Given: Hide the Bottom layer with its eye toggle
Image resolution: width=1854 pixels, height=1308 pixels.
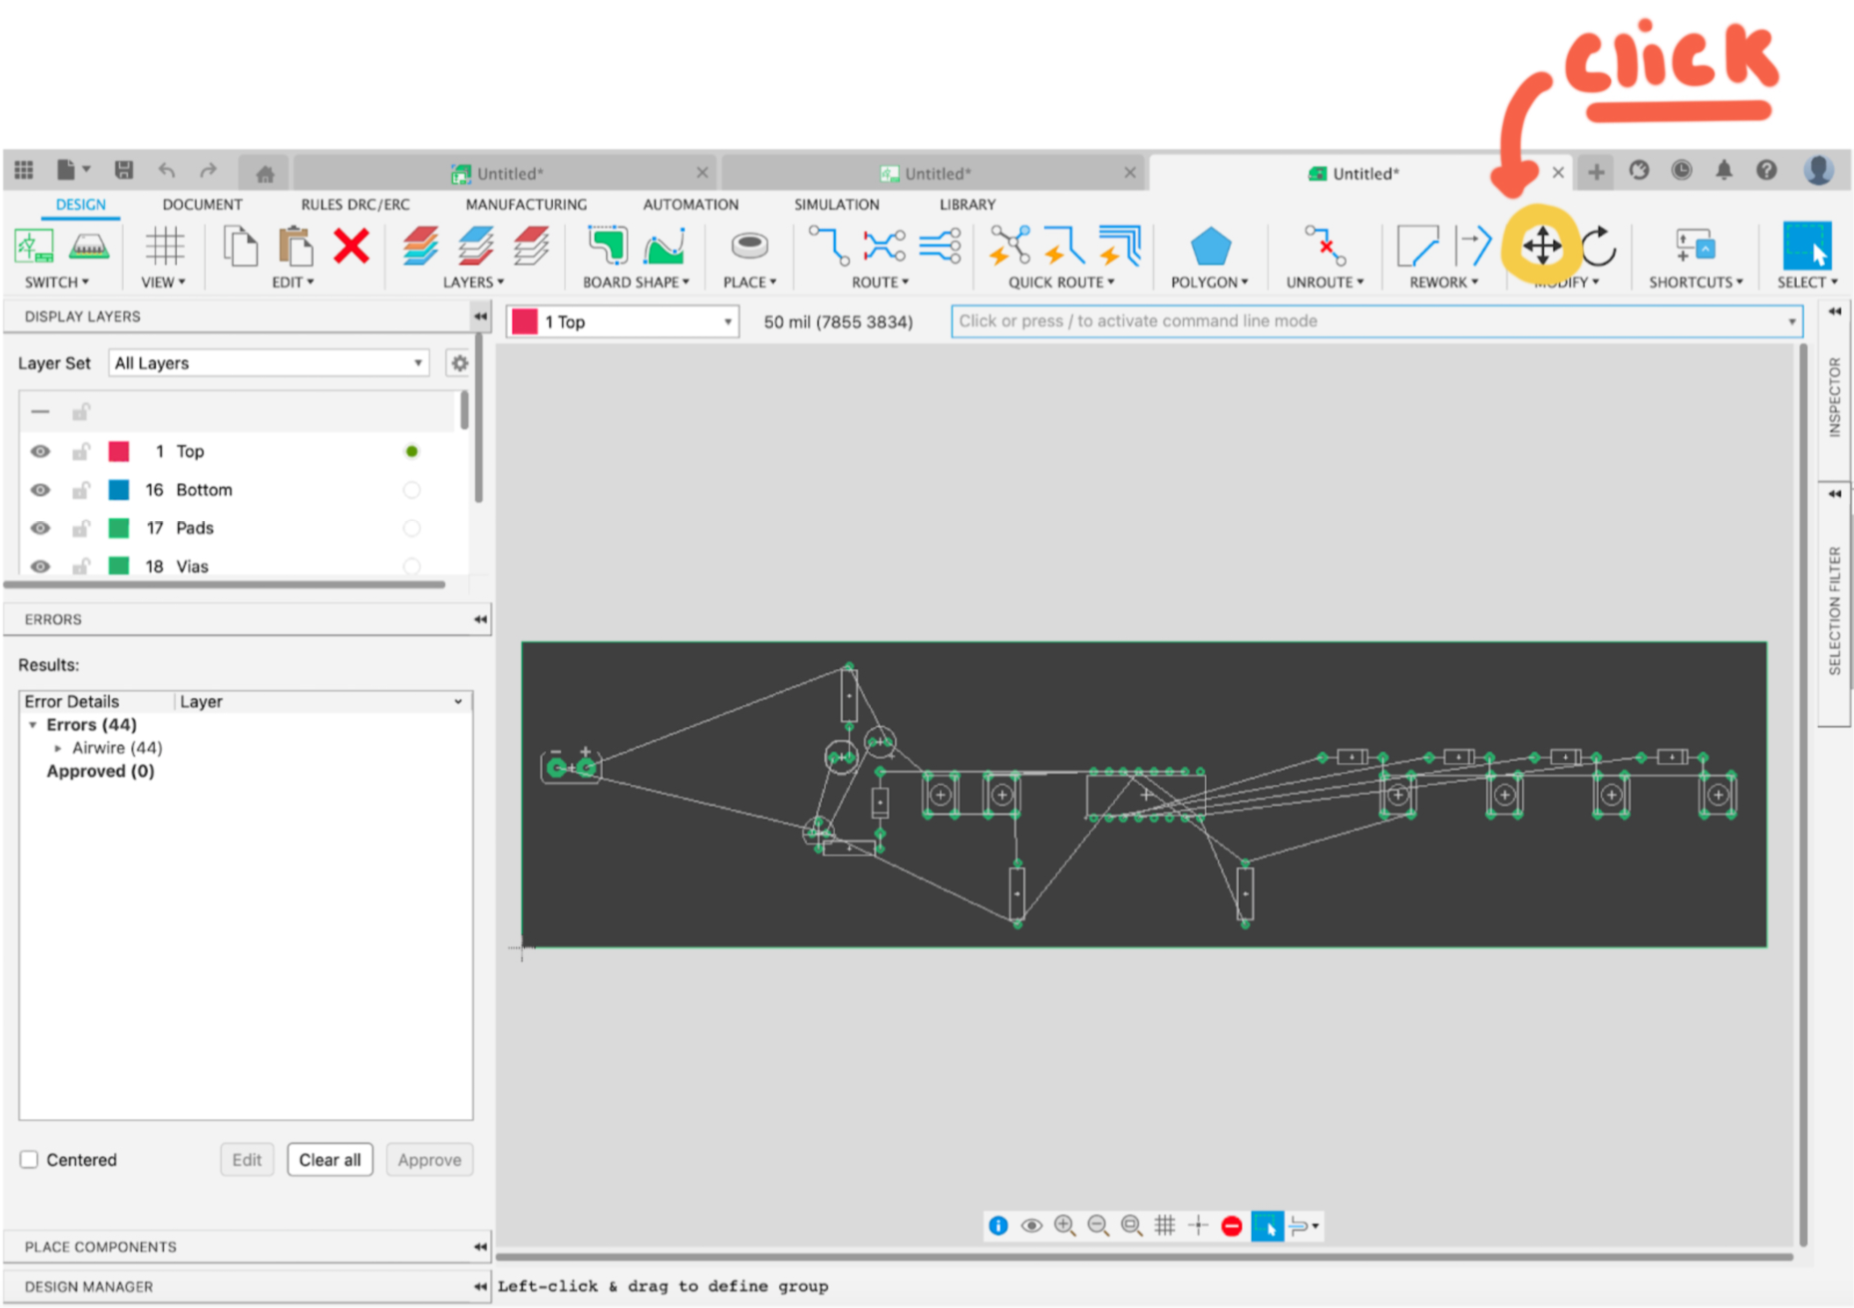Looking at the screenshot, I should click(x=39, y=489).
